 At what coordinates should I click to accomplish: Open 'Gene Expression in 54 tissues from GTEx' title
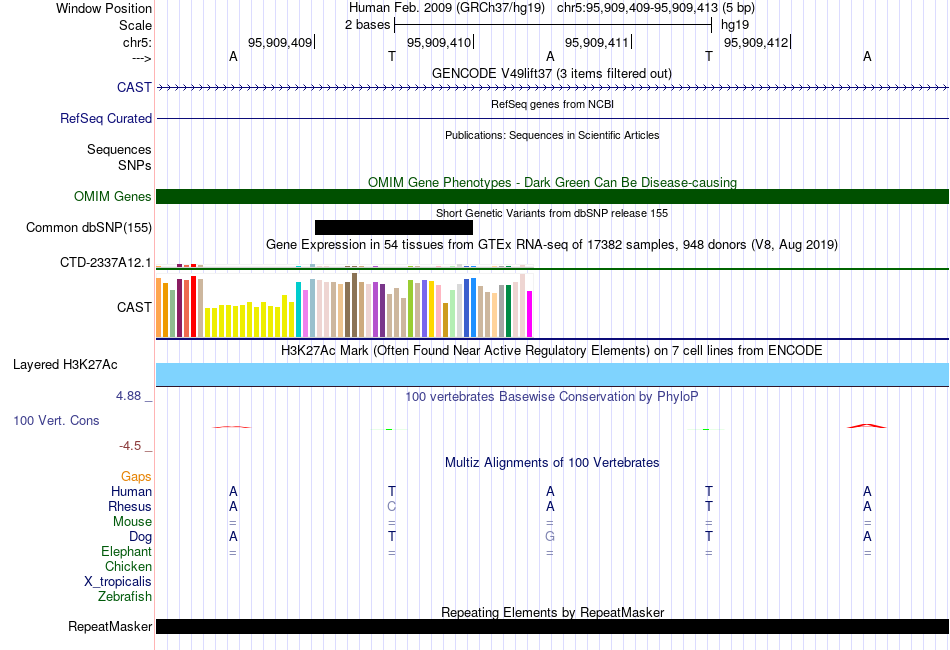click(552, 245)
